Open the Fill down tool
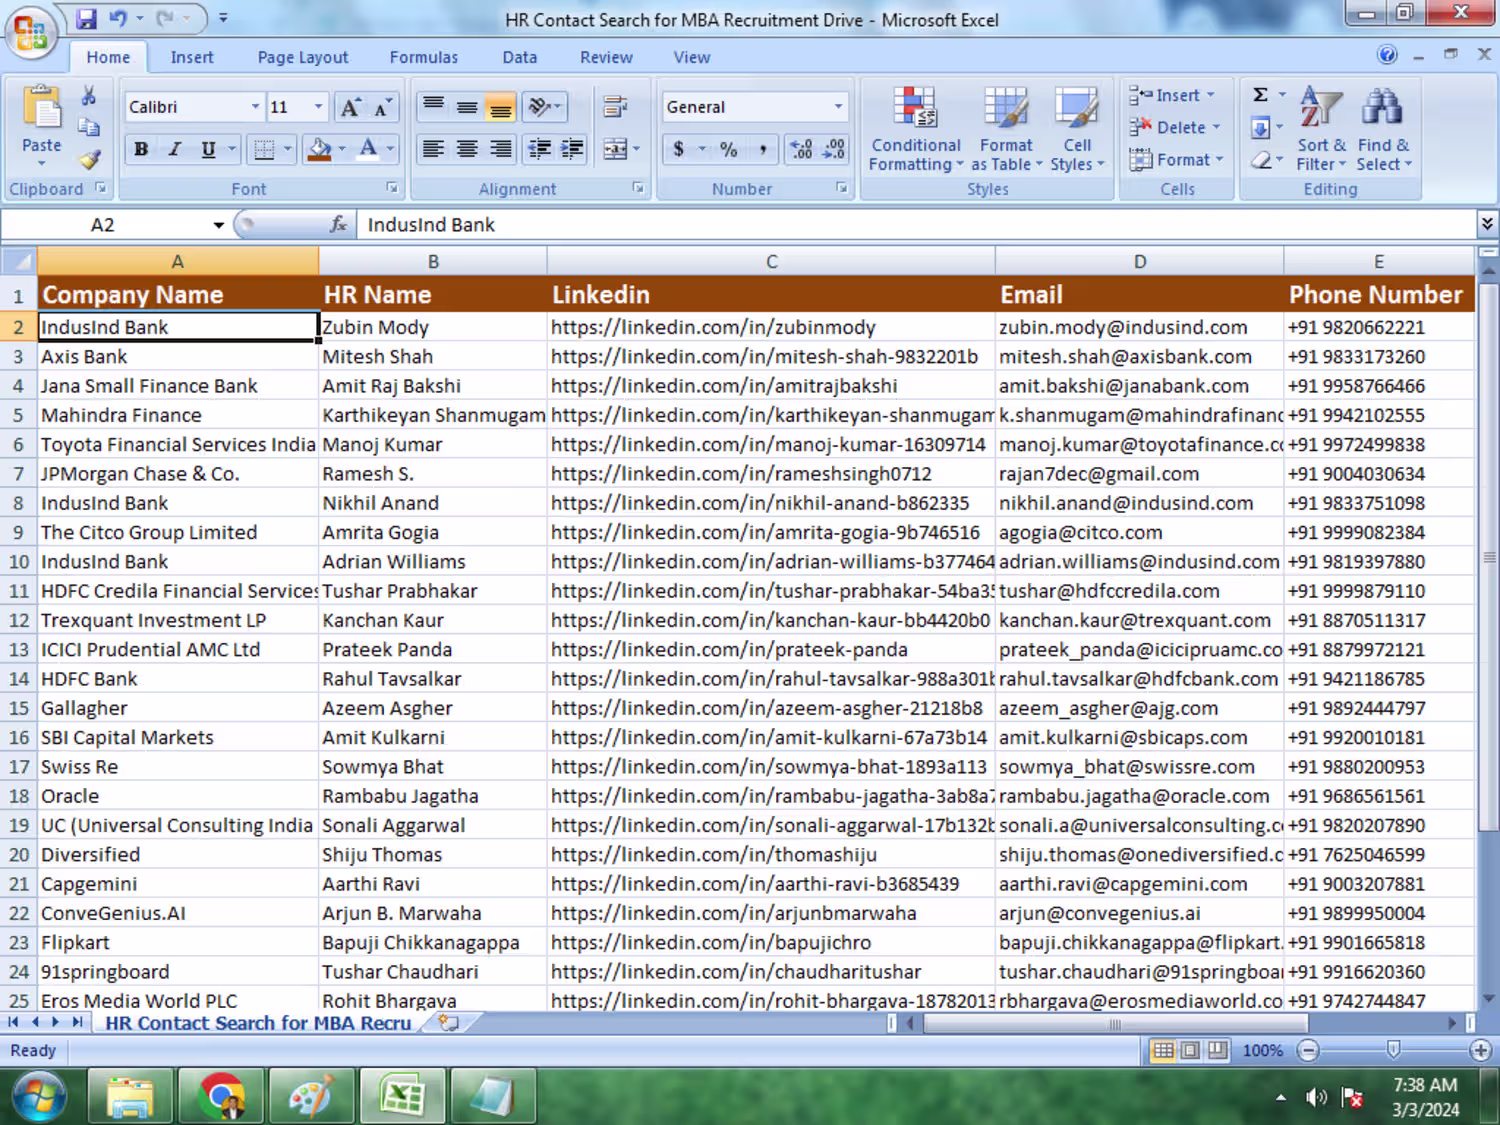This screenshot has width=1500, height=1125. click(x=1261, y=127)
